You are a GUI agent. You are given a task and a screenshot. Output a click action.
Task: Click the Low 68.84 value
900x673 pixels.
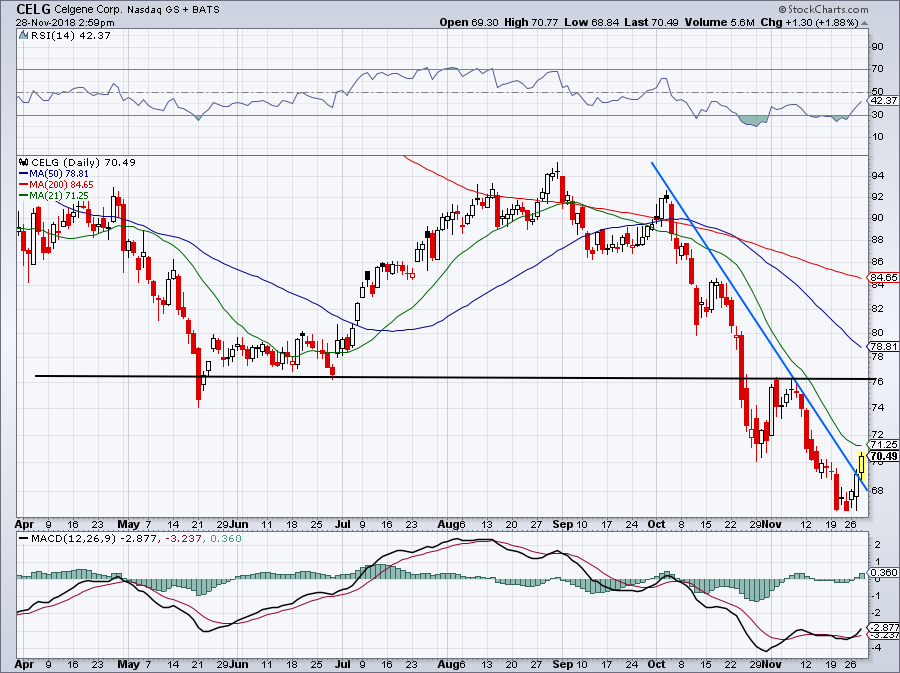[591, 22]
